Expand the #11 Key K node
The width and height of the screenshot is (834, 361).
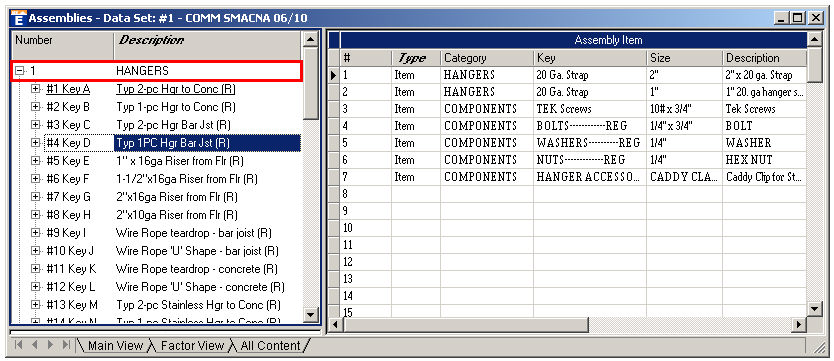[x=36, y=269]
